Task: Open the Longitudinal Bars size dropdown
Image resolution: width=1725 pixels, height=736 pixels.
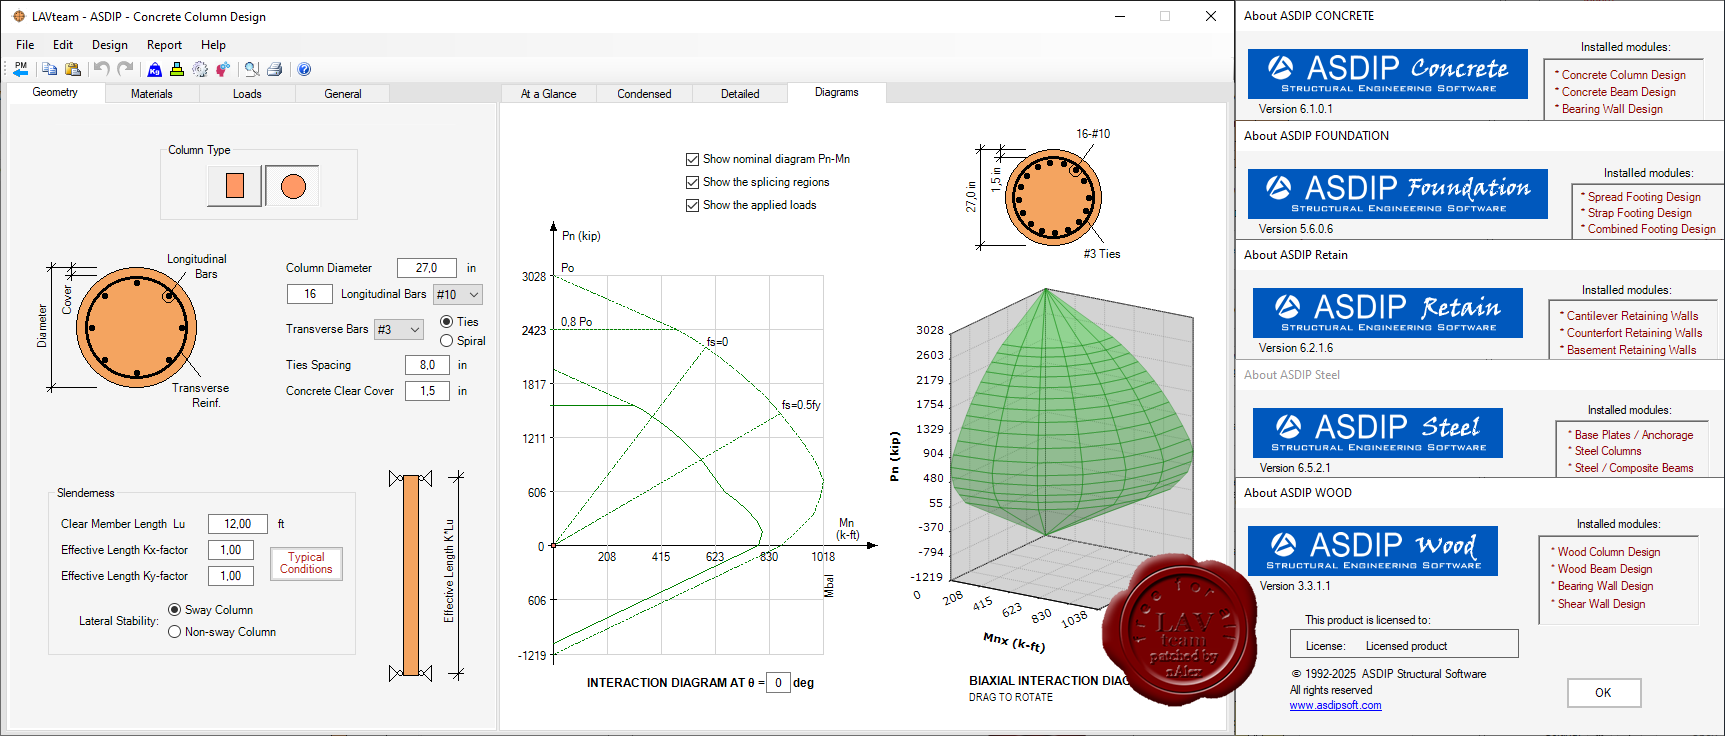Action: (x=458, y=294)
